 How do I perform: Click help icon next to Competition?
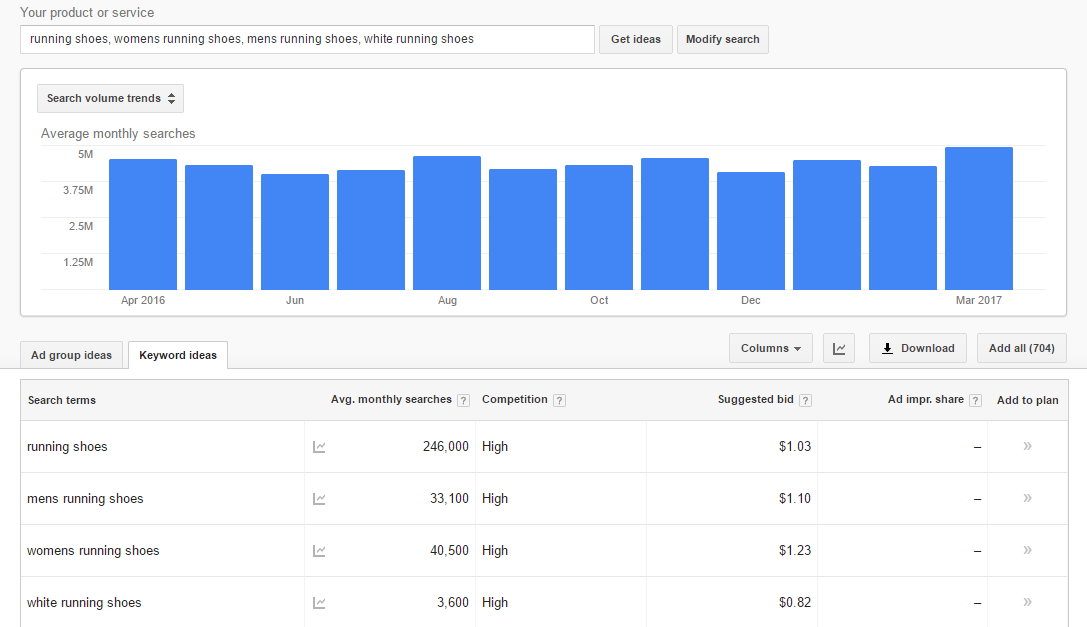click(559, 400)
